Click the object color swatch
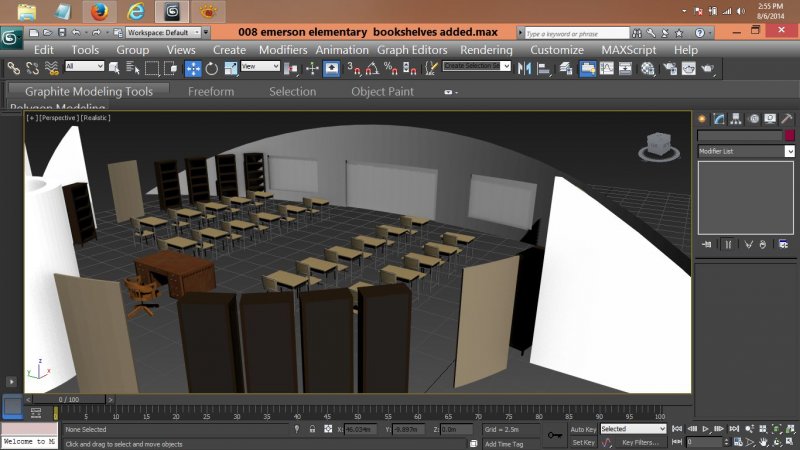 [x=789, y=135]
